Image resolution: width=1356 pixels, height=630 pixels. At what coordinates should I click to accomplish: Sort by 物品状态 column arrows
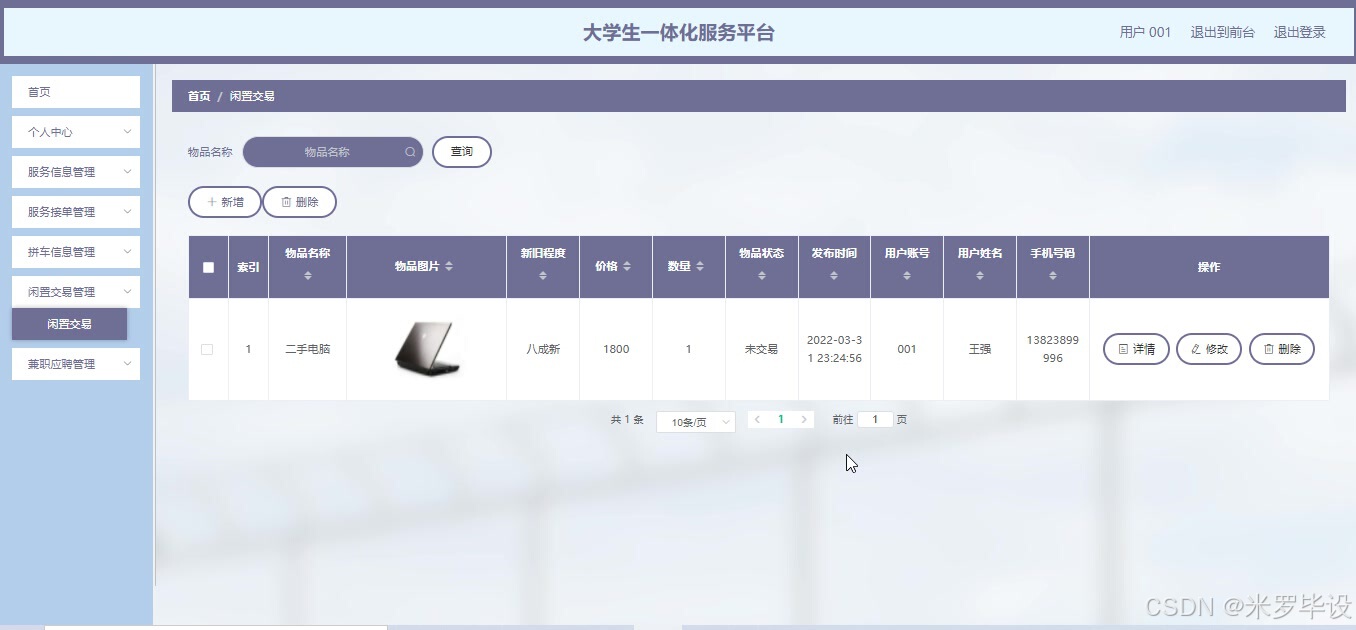pyautogui.click(x=762, y=275)
